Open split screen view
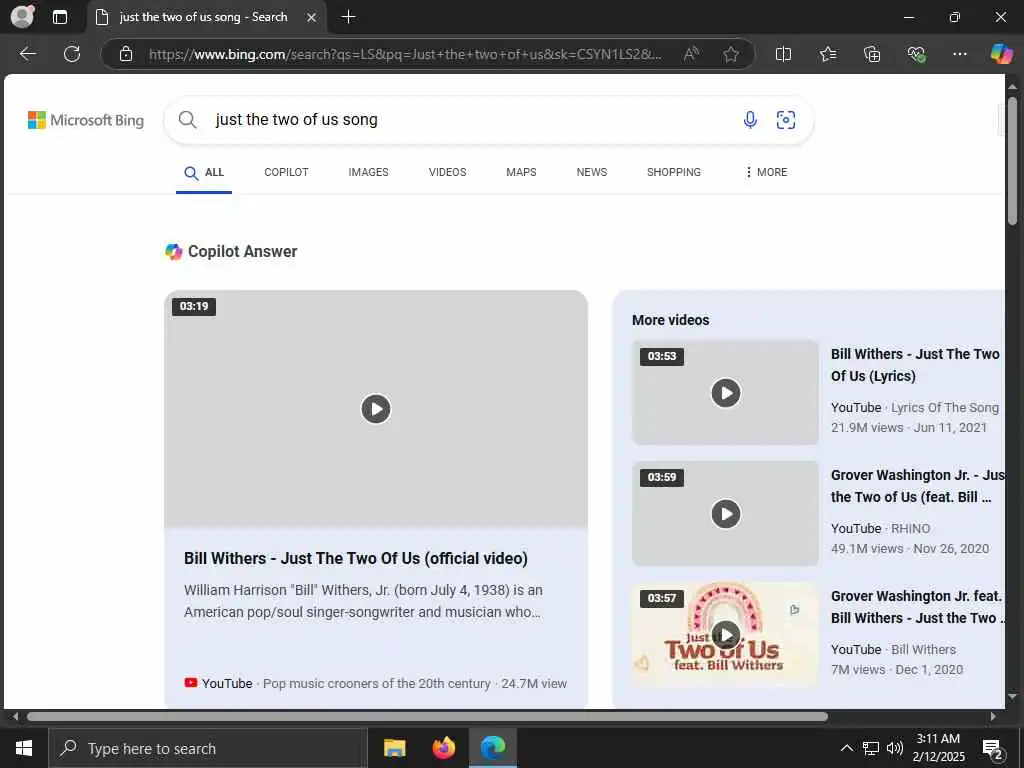1024x768 pixels. click(783, 54)
